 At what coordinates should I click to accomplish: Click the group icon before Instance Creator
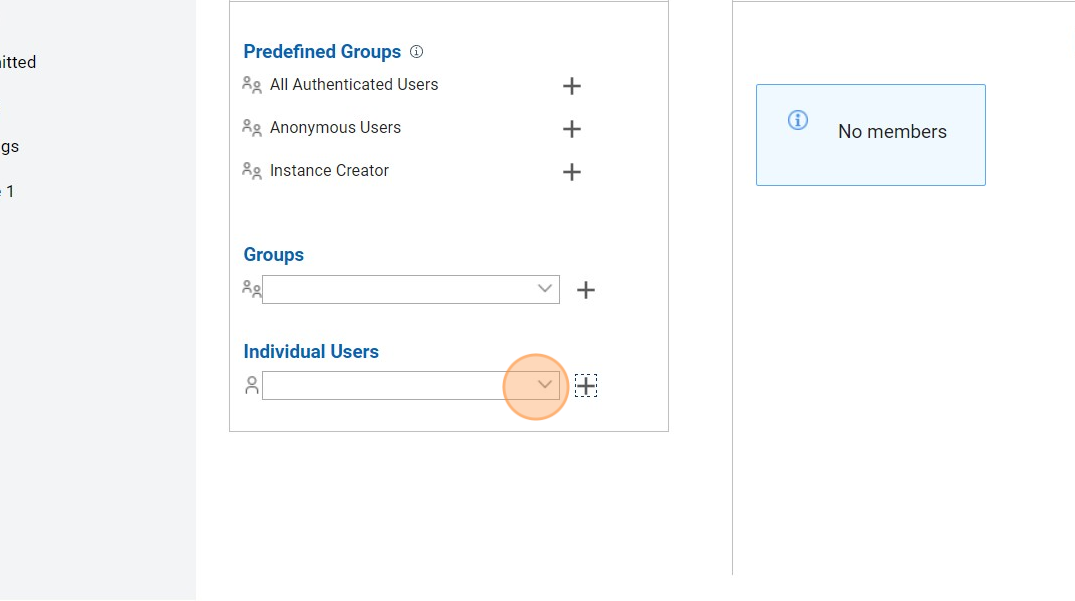[x=252, y=171]
